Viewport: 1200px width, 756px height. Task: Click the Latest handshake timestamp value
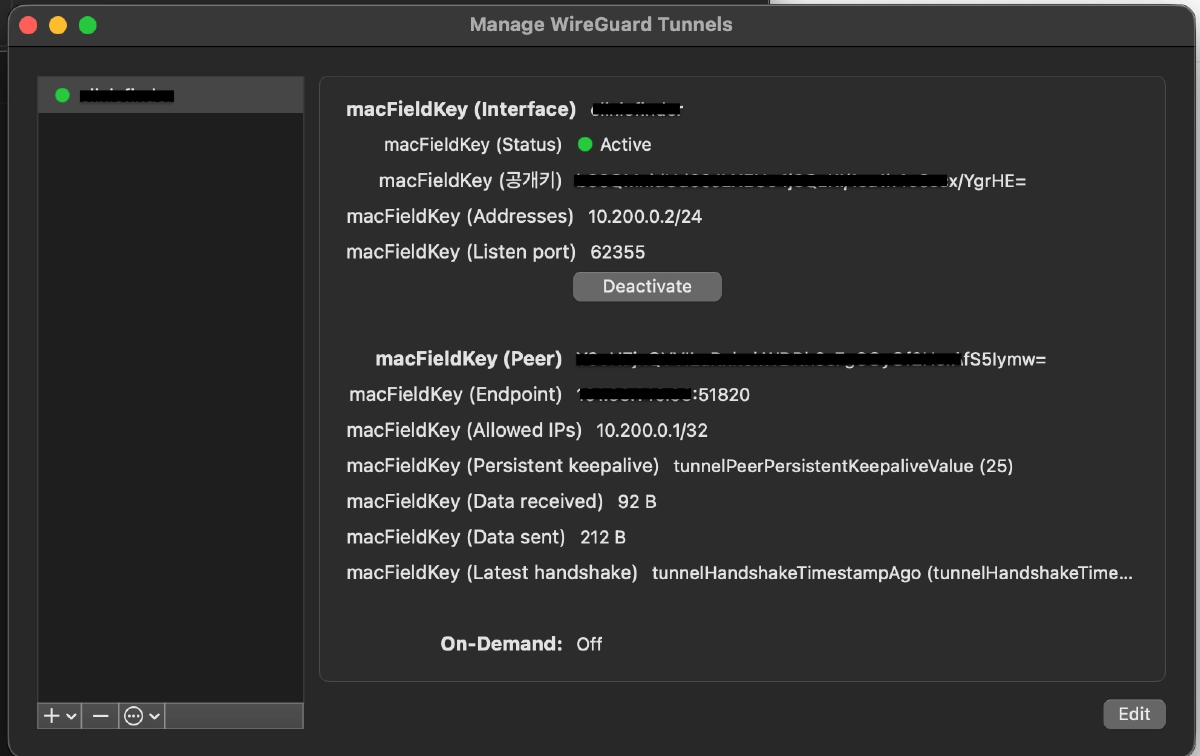(892, 573)
